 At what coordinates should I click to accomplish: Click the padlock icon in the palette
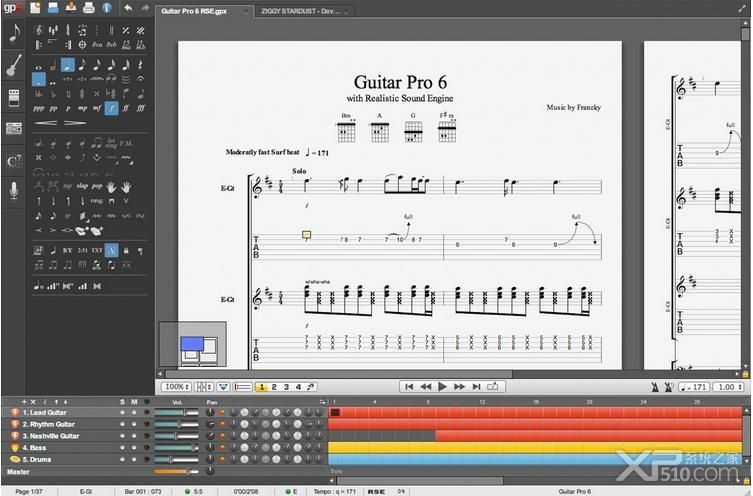click(x=126, y=250)
